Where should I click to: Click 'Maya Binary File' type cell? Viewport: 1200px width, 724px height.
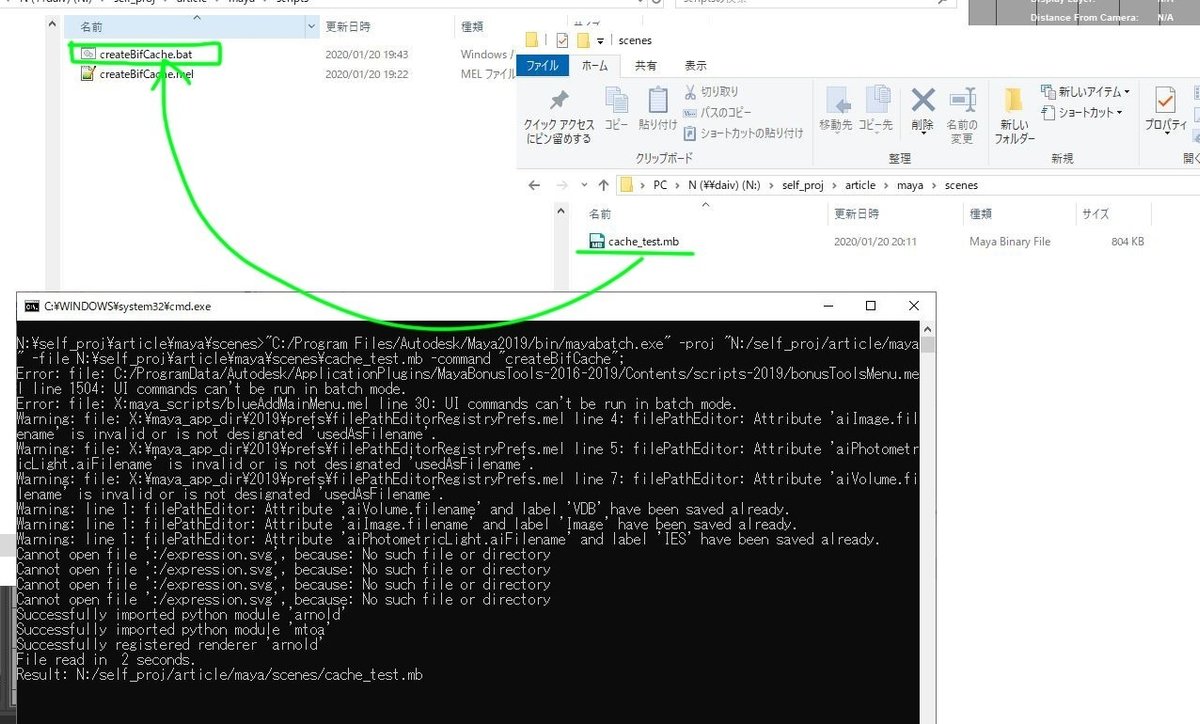click(1011, 241)
